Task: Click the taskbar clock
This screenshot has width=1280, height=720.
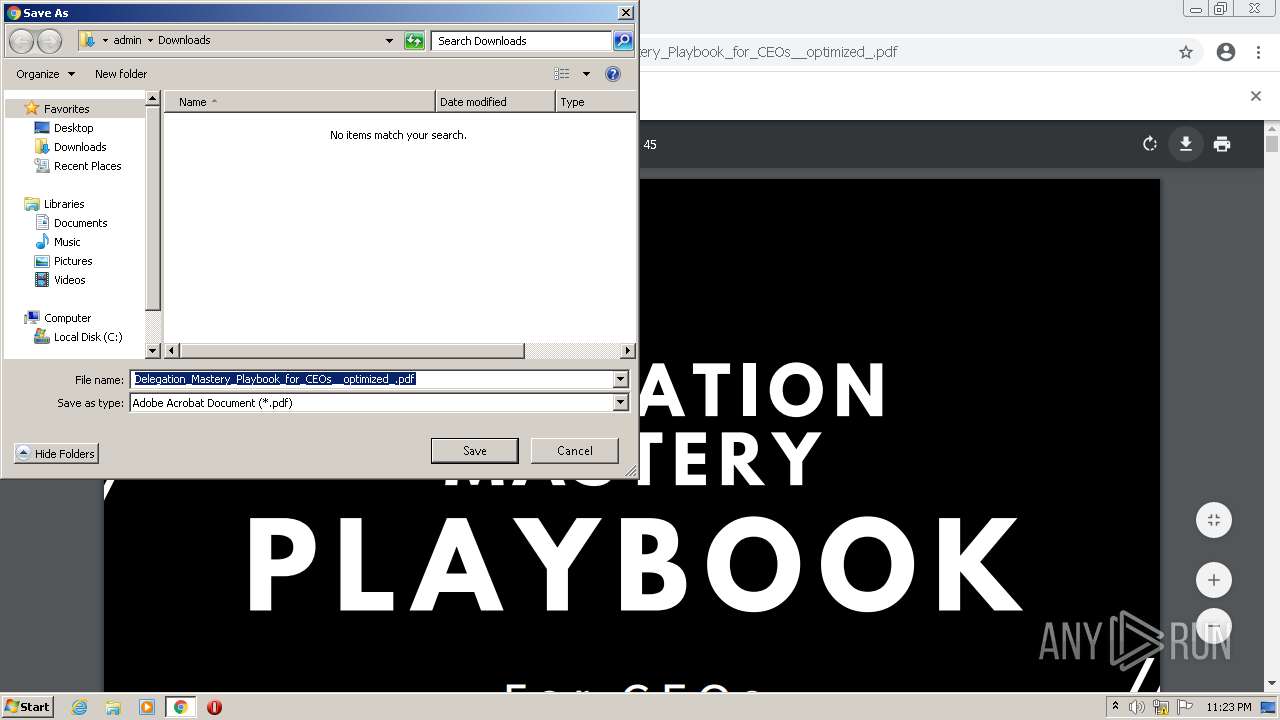Action: click(x=1229, y=707)
